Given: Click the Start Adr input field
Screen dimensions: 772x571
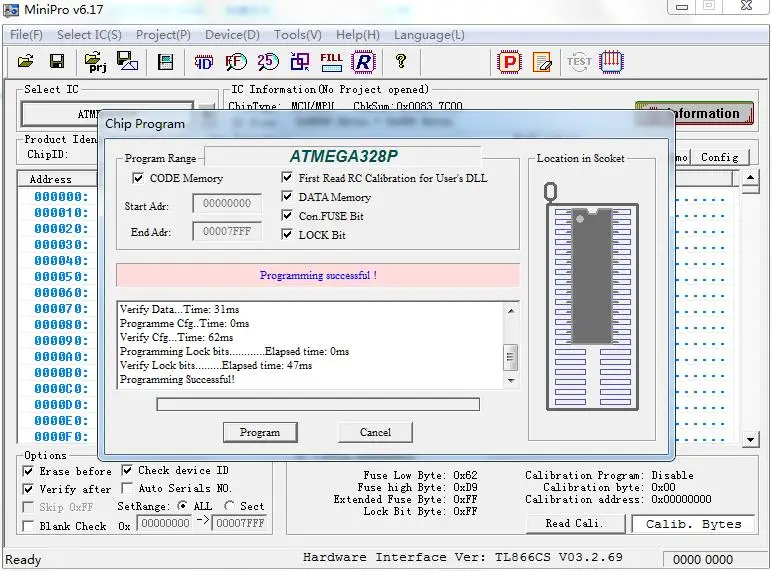Looking at the screenshot, I should click(227, 204).
